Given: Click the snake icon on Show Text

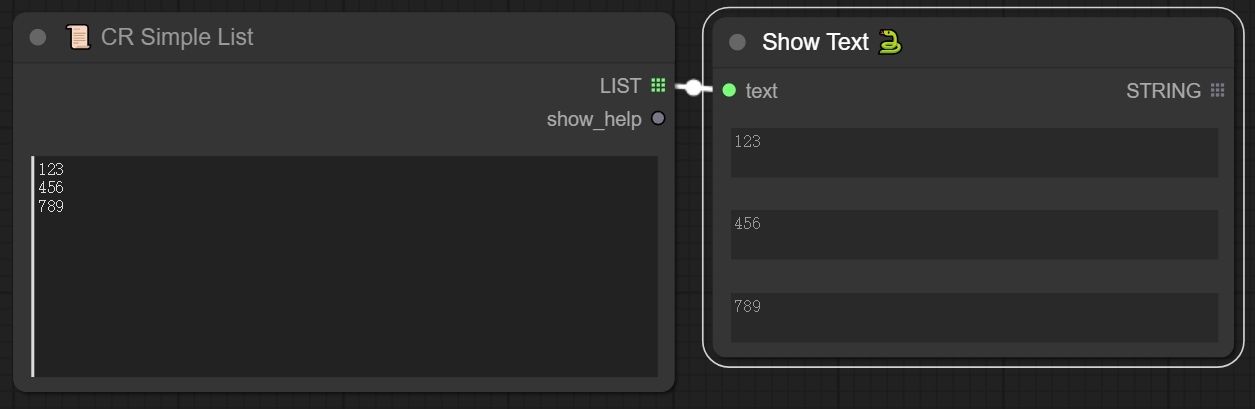Looking at the screenshot, I should [890, 42].
